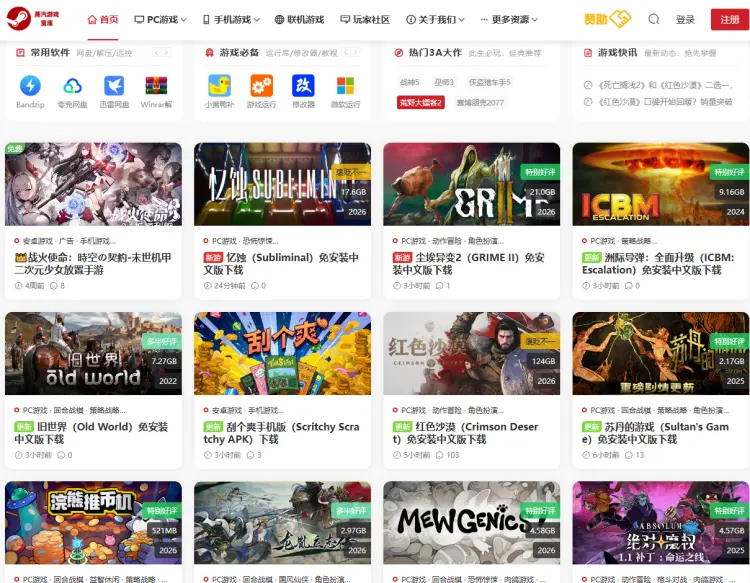Click the site logo in header
Viewport: 750px width, 583px height.
click(x=33, y=19)
